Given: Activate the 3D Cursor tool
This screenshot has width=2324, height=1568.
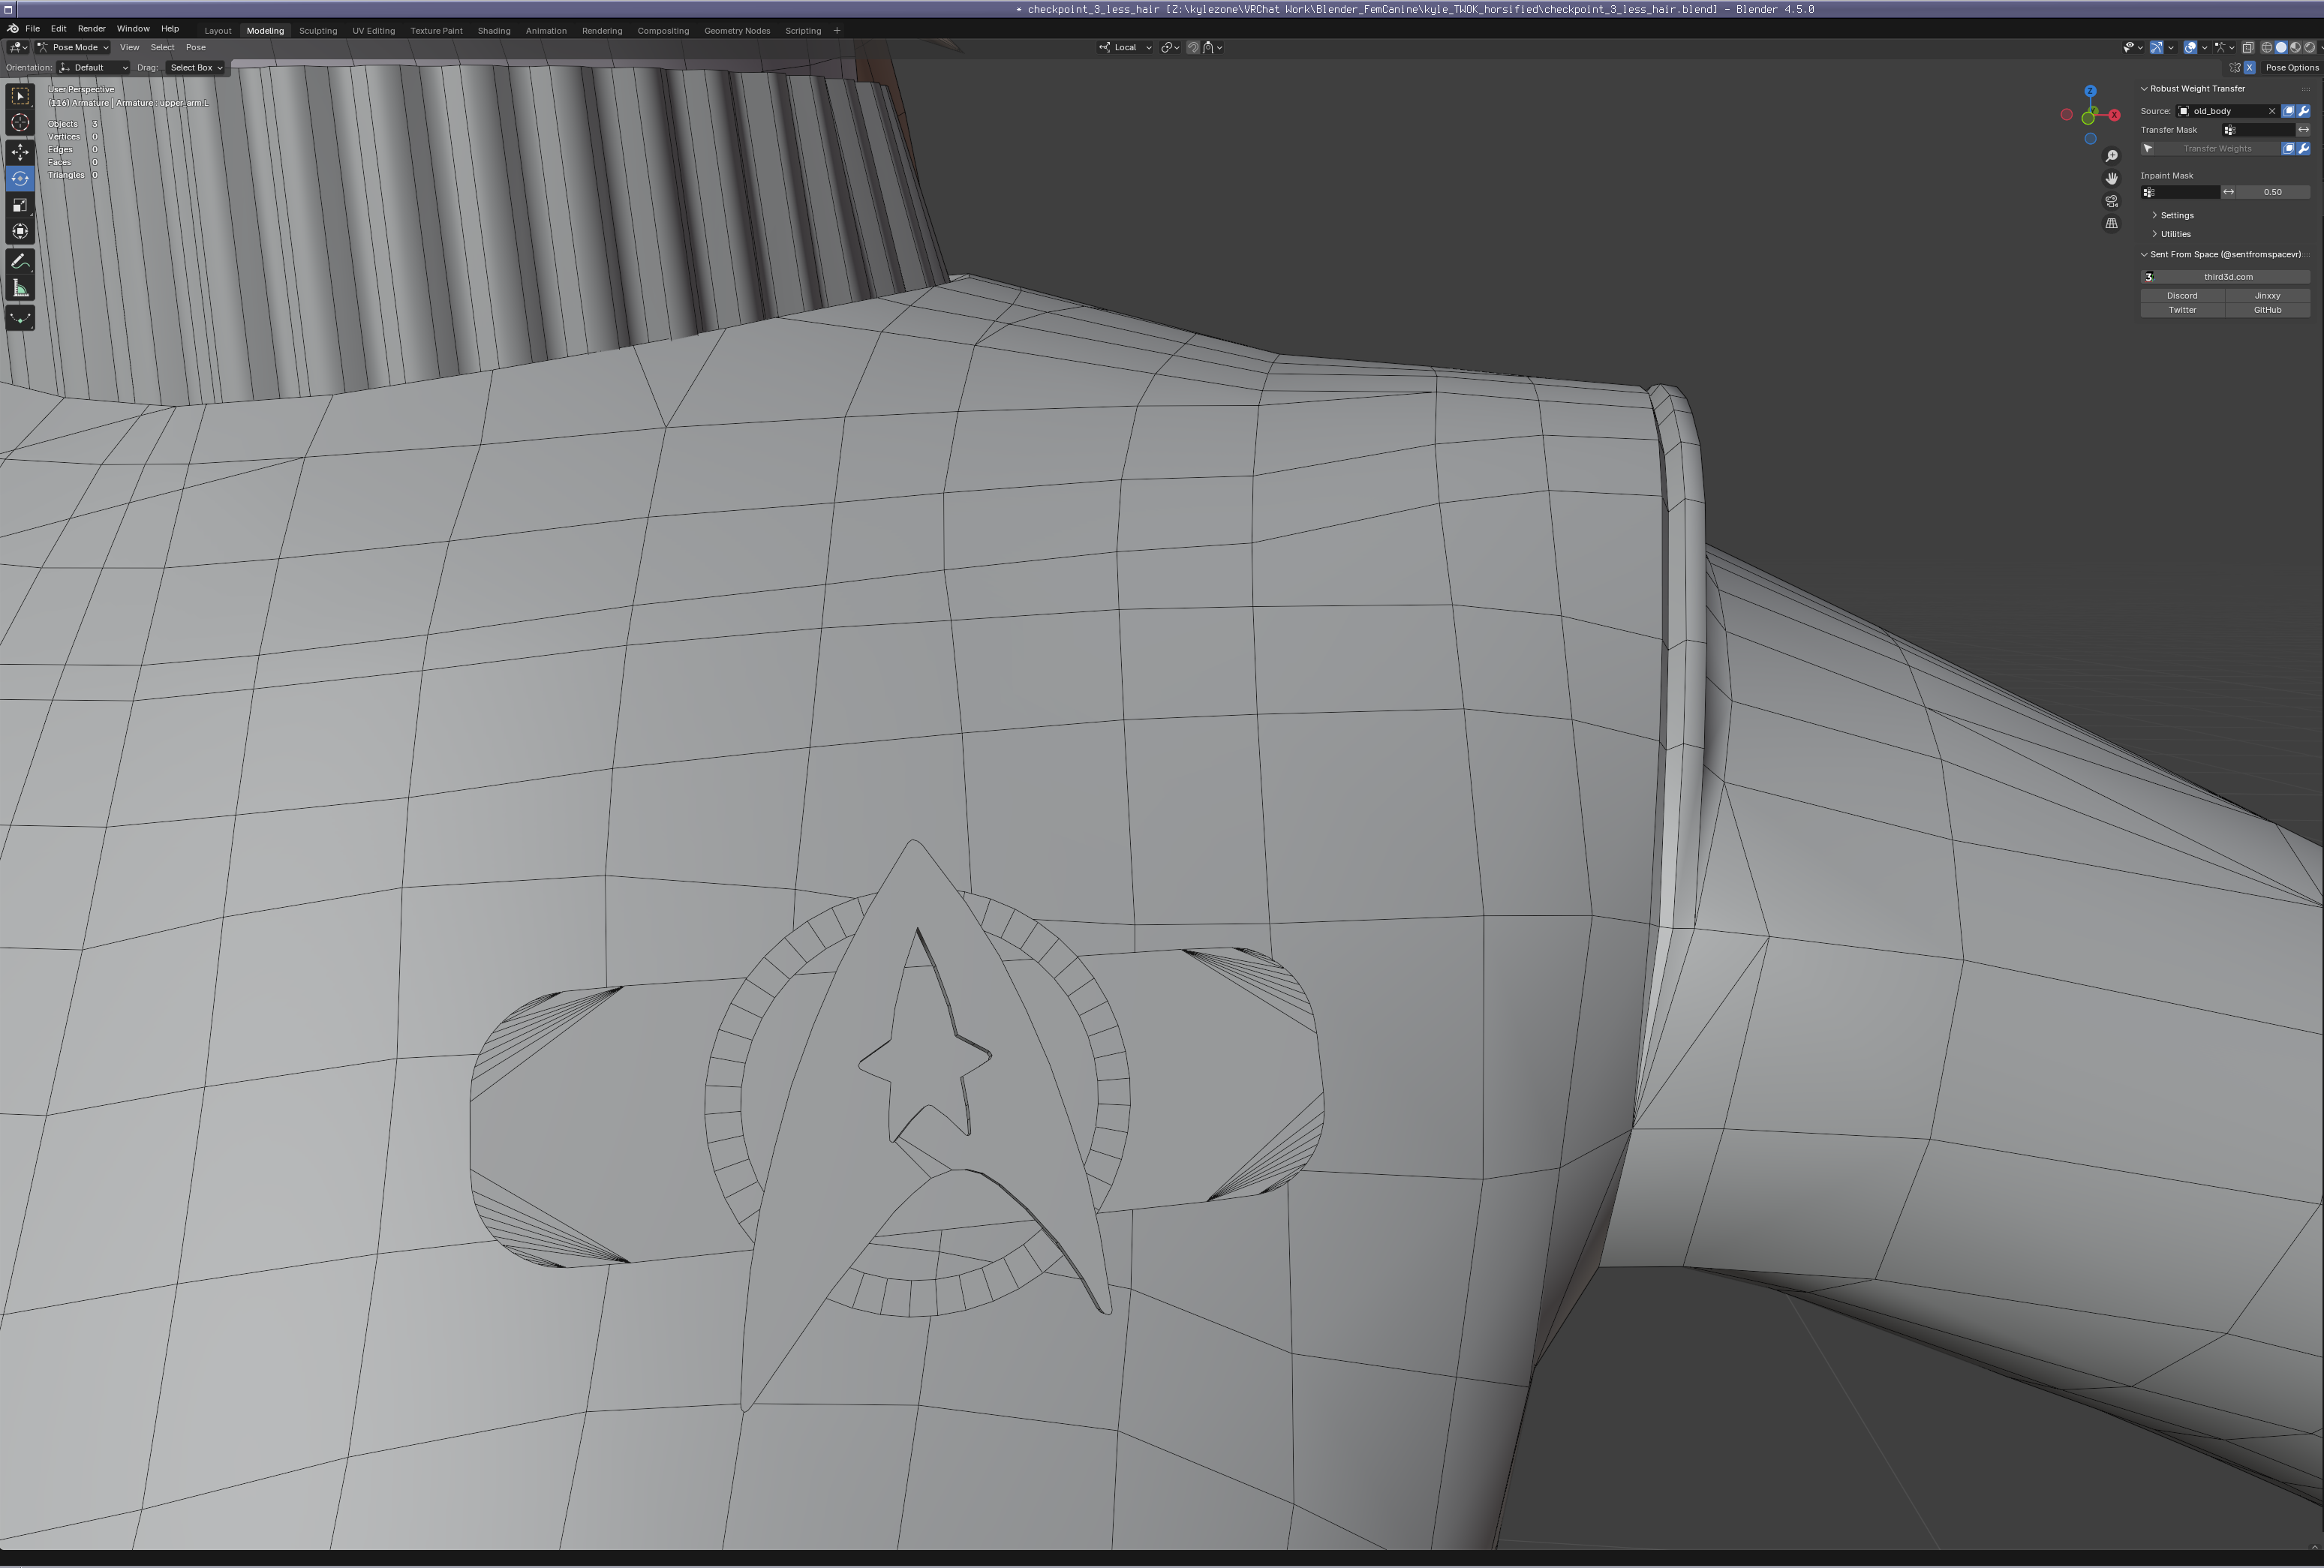Looking at the screenshot, I should click(x=20, y=123).
